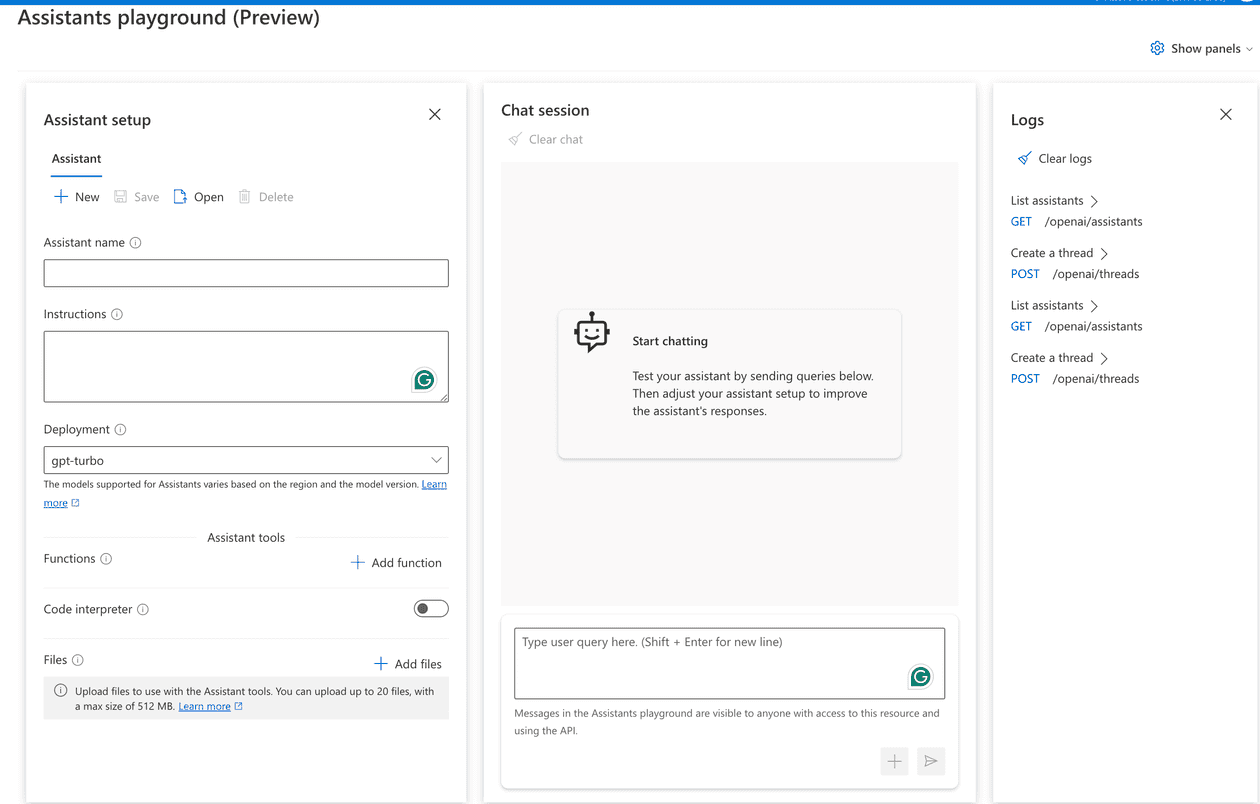Create a new assistant
Viewport: 1260px width, 804px height.
point(76,196)
